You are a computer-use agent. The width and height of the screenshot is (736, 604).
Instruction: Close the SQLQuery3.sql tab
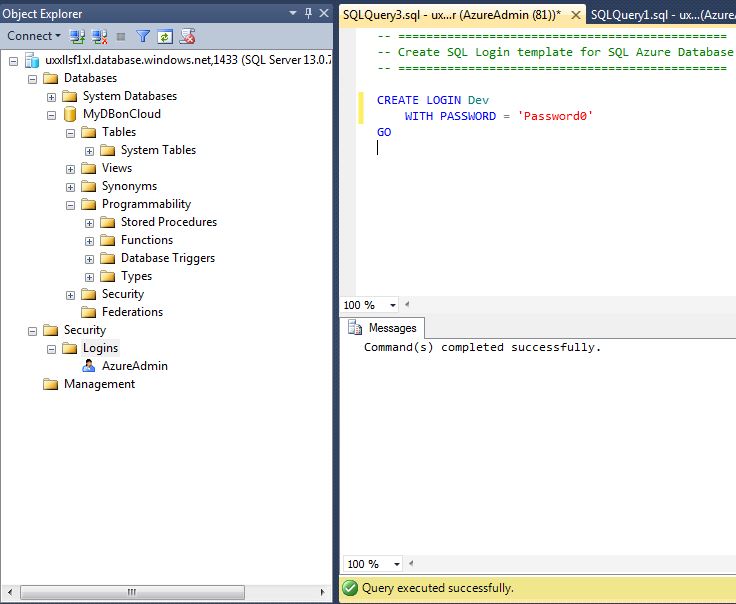pos(575,15)
